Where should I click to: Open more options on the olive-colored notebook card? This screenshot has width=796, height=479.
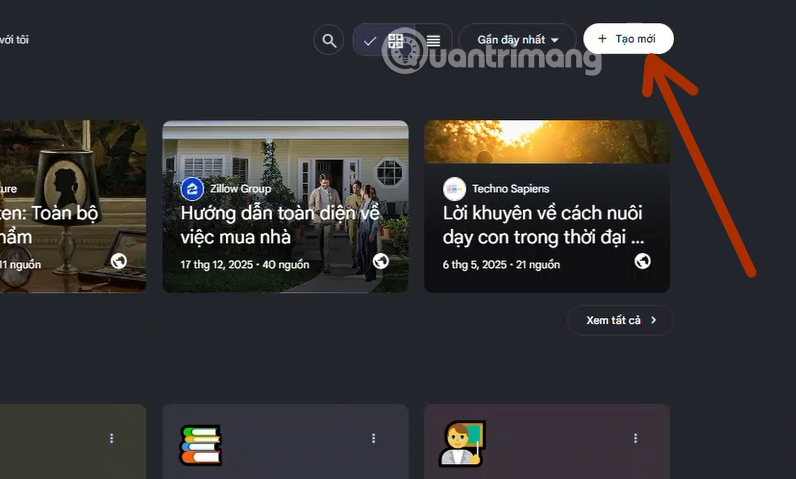click(112, 438)
